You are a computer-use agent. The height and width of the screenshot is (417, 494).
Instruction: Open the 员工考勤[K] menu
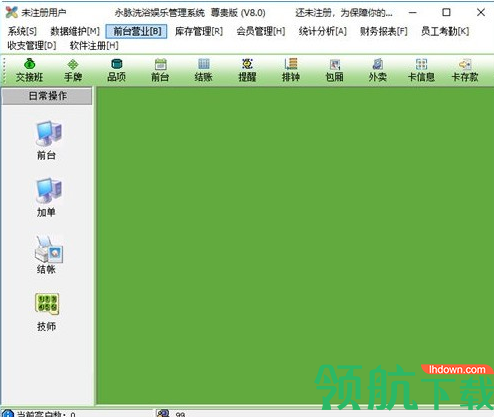(445, 31)
